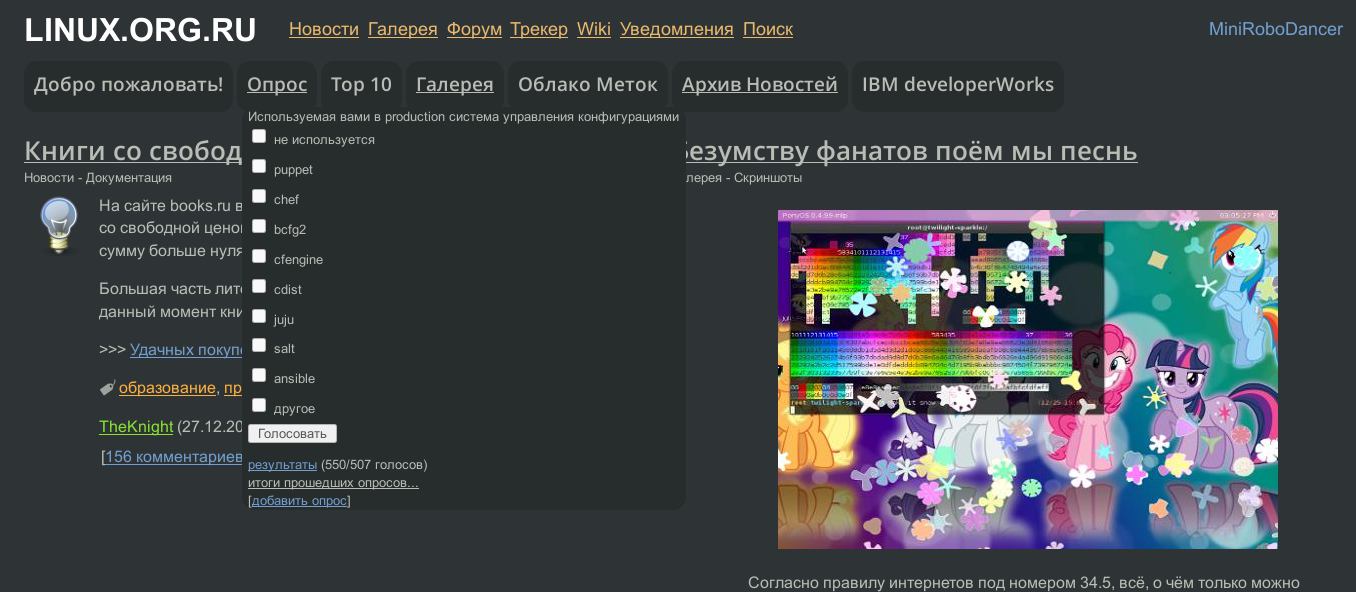Viewport: 1356px width, 592px height.
Task: Click the "Новости - Документация" section label
Action: [98, 178]
